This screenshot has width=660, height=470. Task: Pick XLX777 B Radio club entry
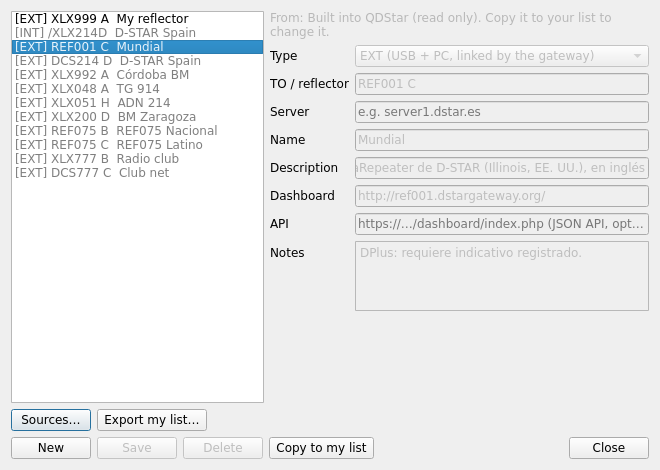137,159
